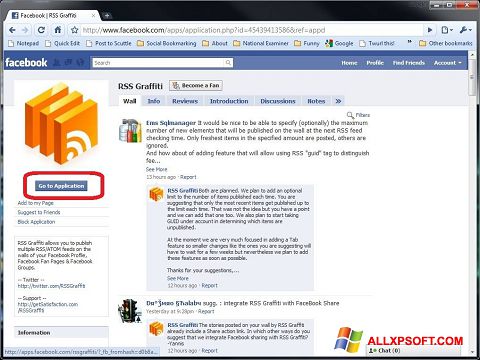480x360 pixels.
Task: Open the wrench tools menu
Action: (x=465, y=30)
